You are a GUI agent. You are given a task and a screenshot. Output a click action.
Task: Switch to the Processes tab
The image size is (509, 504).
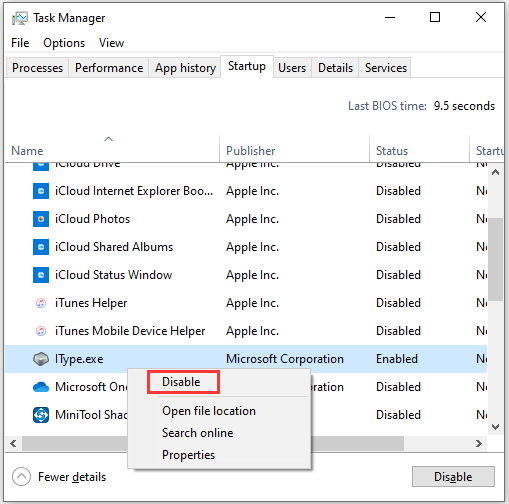(37, 68)
